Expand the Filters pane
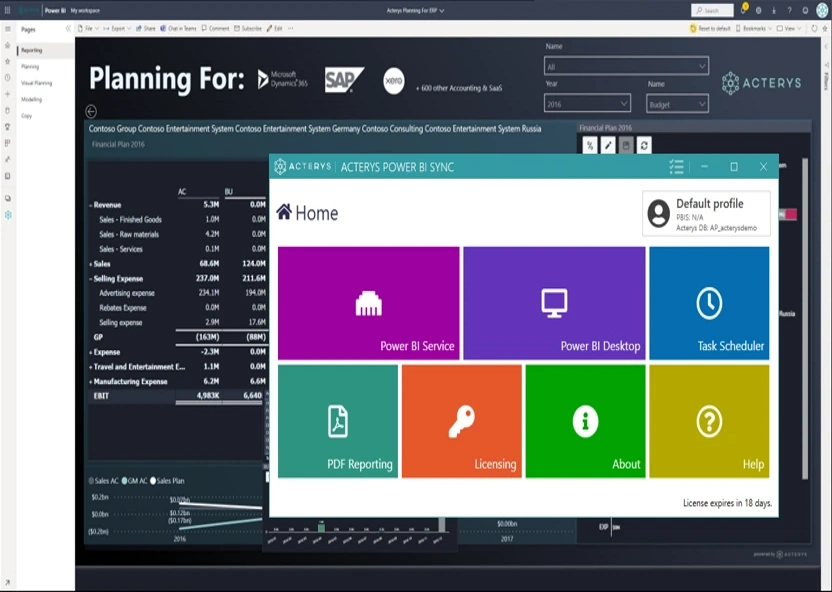This screenshot has height=592, width=832. (826, 46)
